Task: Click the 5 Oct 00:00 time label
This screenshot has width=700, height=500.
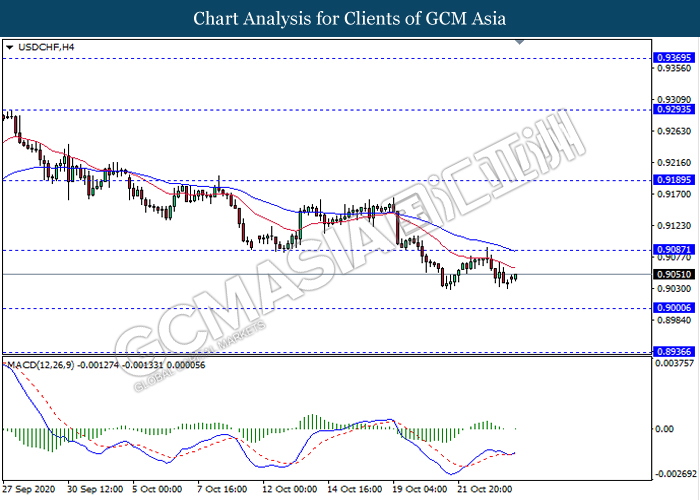Action: pyautogui.click(x=158, y=489)
